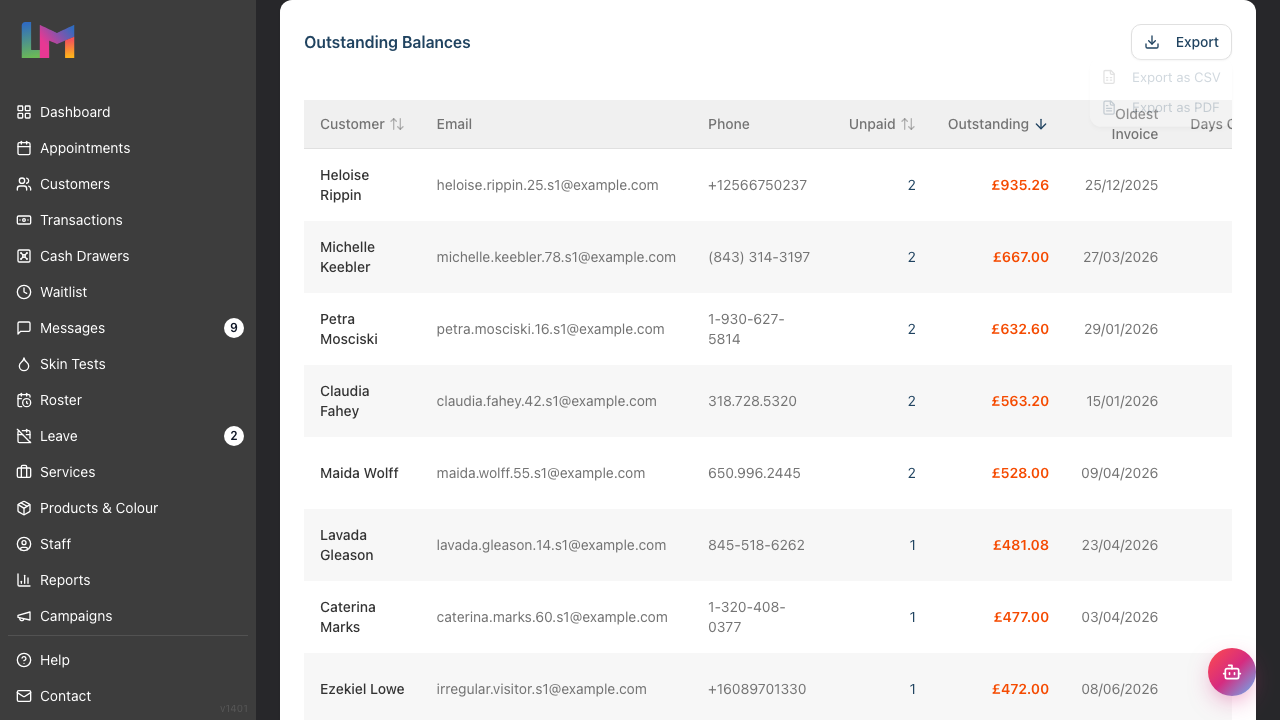Open the Campaigns page
1280x720 pixels.
[x=128, y=616]
